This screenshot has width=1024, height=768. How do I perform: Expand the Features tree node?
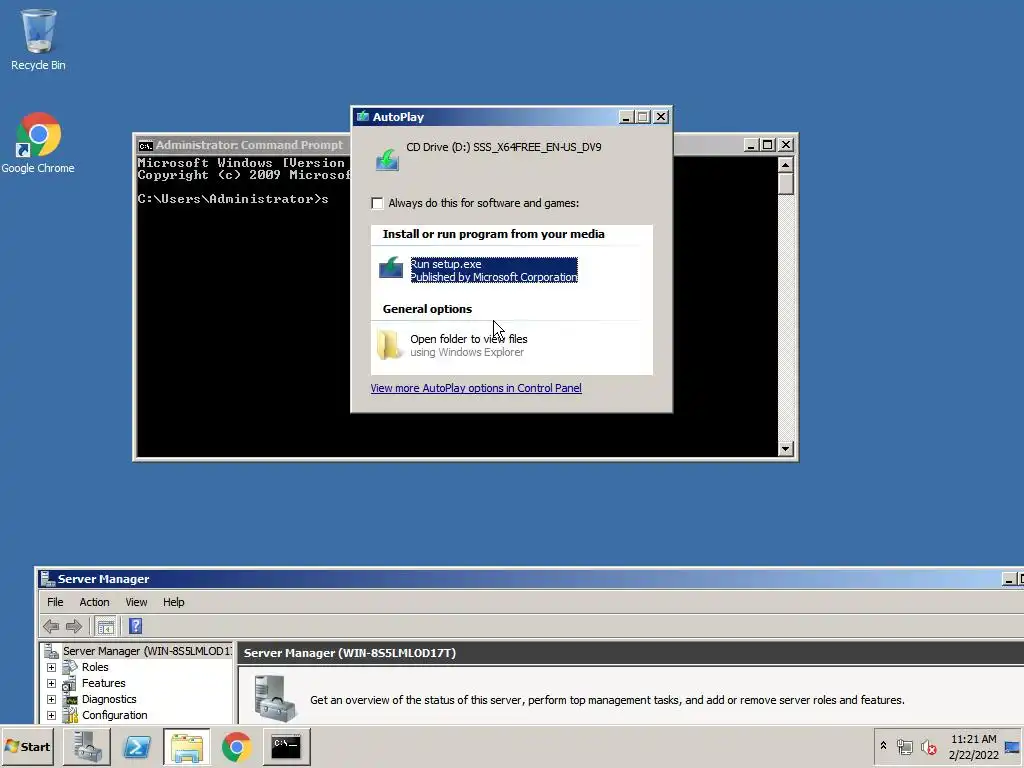pos(51,683)
